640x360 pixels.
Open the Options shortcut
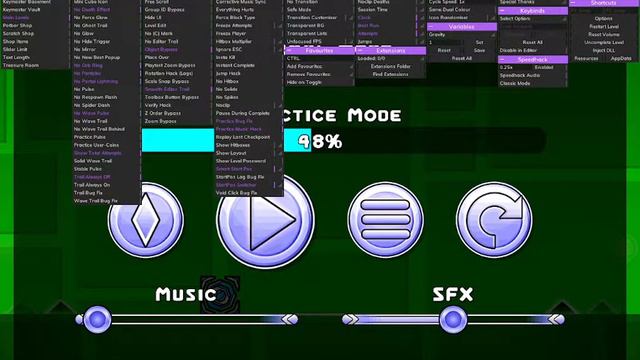(604, 19)
